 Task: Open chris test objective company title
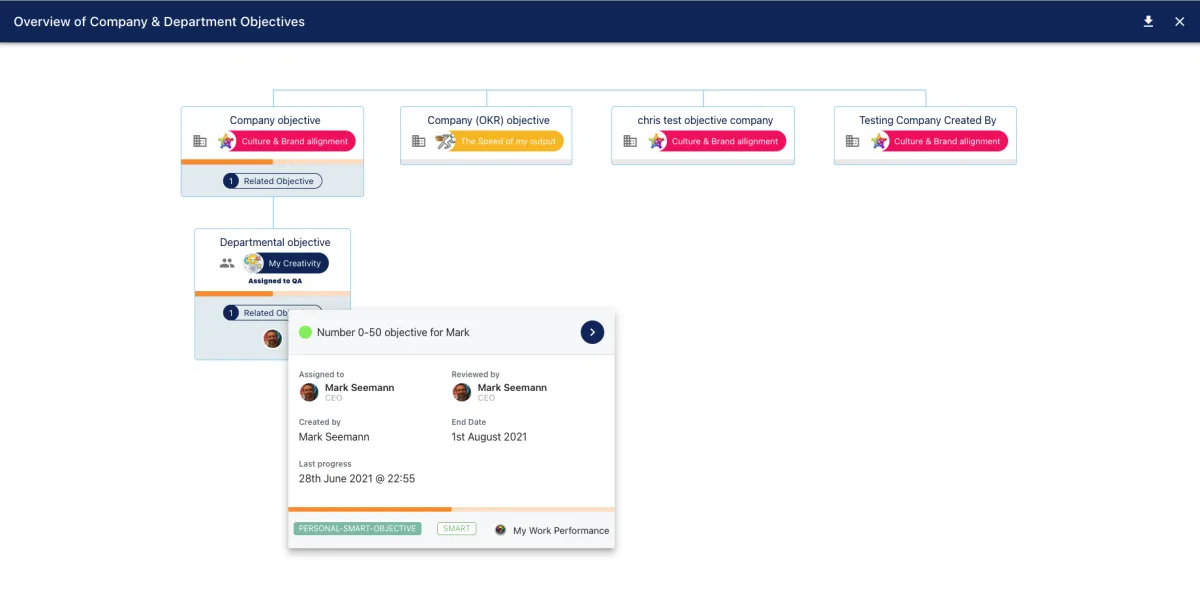click(705, 120)
